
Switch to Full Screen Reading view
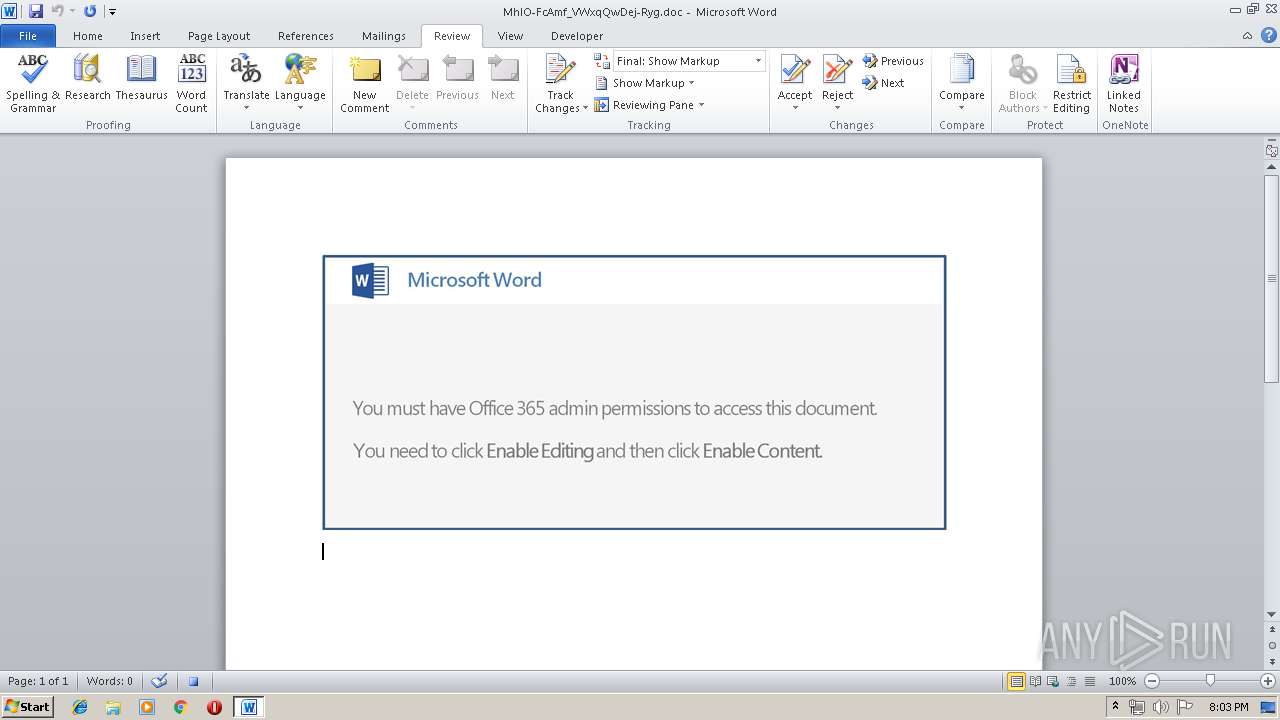pos(1034,681)
